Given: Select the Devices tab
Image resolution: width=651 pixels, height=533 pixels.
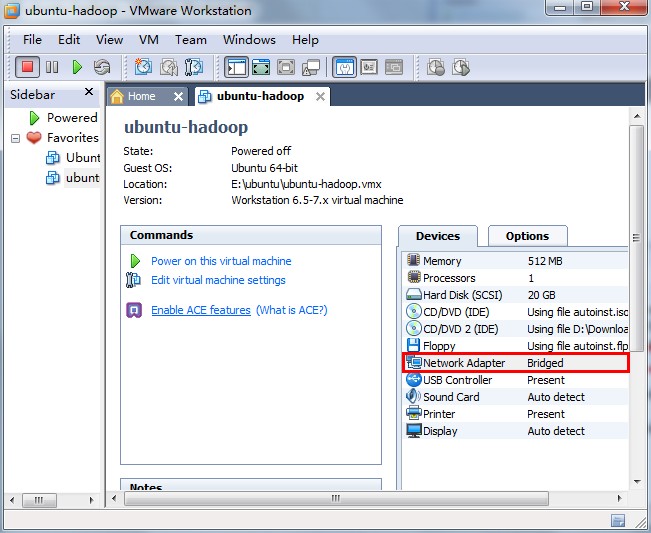Looking at the screenshot, I should 438,236.
